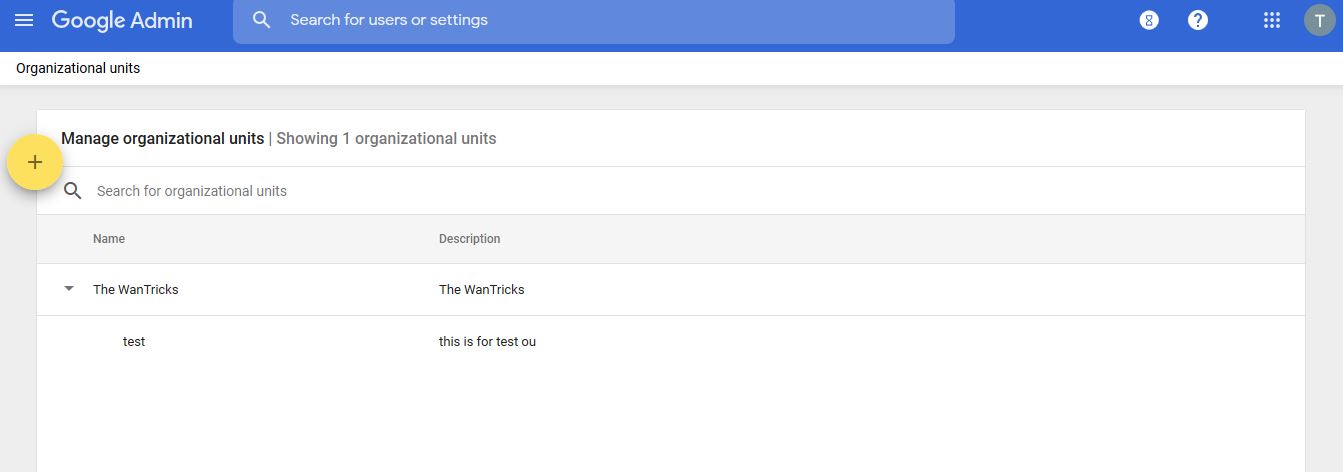Open the account avatar labeled T
Image resolution: width=1343 pixels, height=472 pixels.
click(1320, 20)
